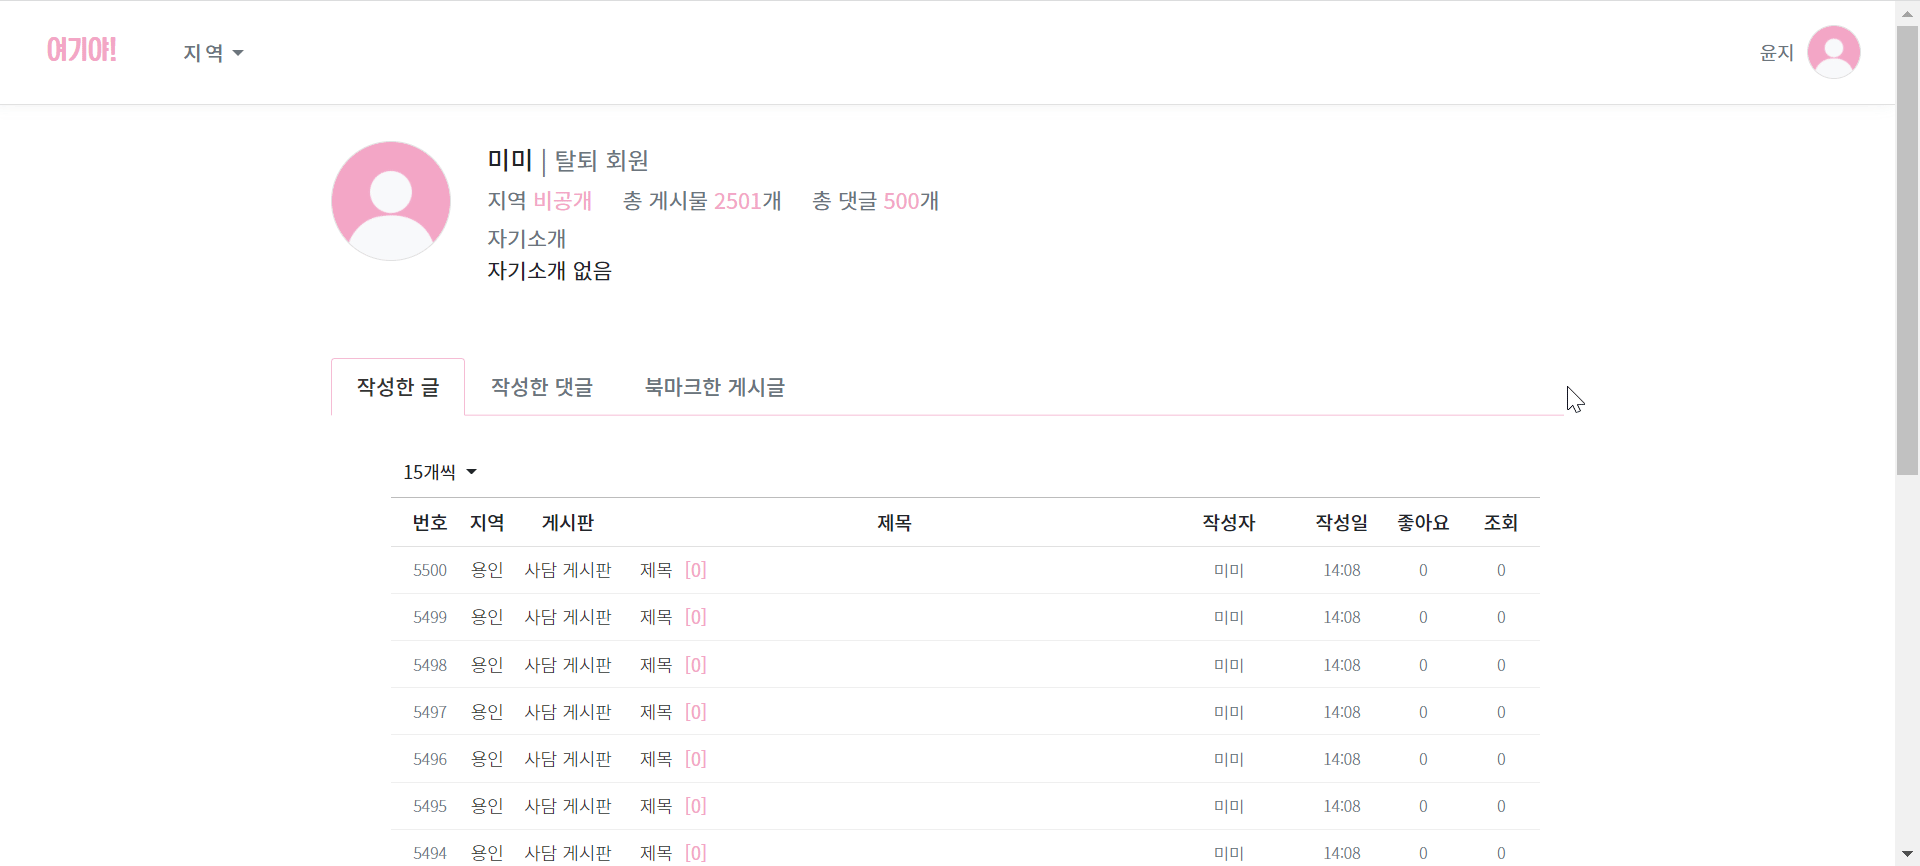Screen dimensions: 1920x866
Task: Click the 14:08 date in row 5496
Action: tap(1342, 759)
